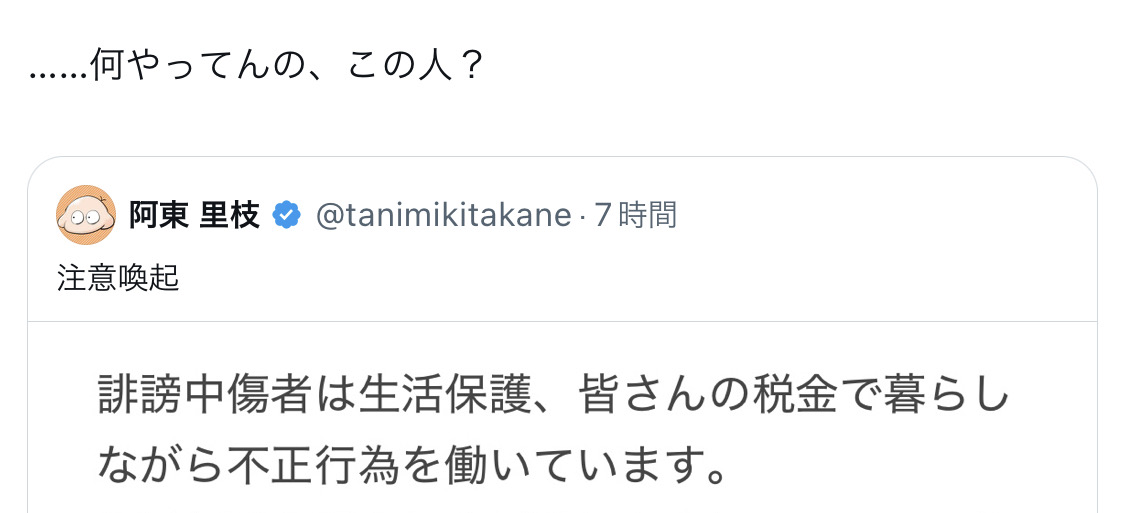Open the 阿東 里枝 profile name
Image resolution: width=1125 pixels, height=513 pixels.
[194, 215]
